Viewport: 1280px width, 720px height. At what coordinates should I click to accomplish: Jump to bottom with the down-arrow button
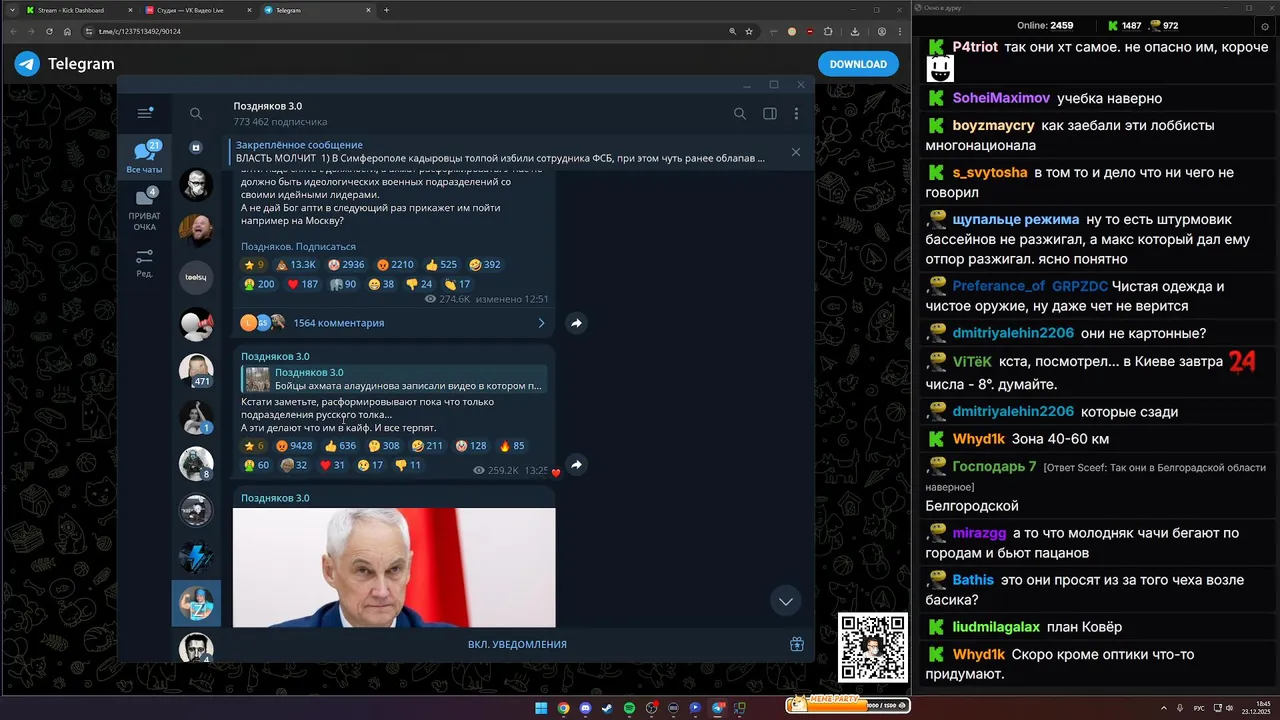[x=786, y=600]
